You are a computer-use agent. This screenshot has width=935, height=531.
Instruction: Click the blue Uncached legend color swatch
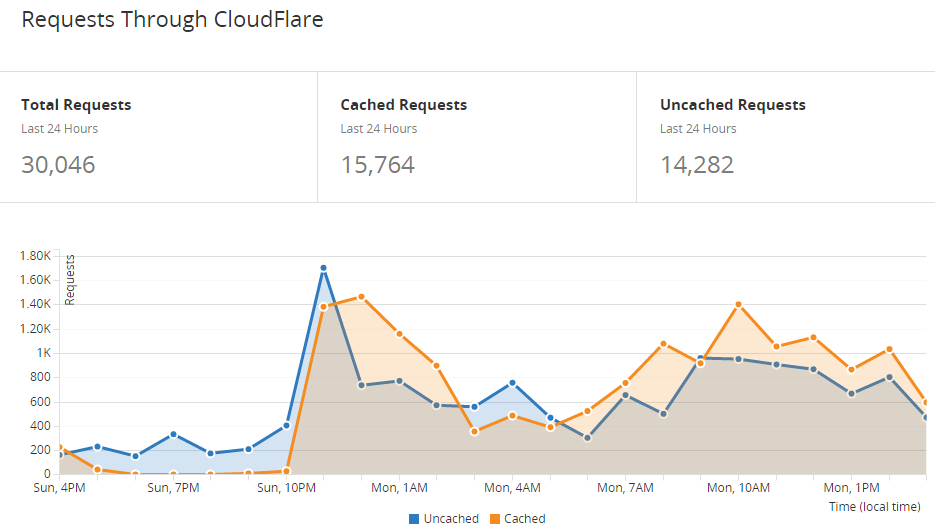(x=414, y=519)
